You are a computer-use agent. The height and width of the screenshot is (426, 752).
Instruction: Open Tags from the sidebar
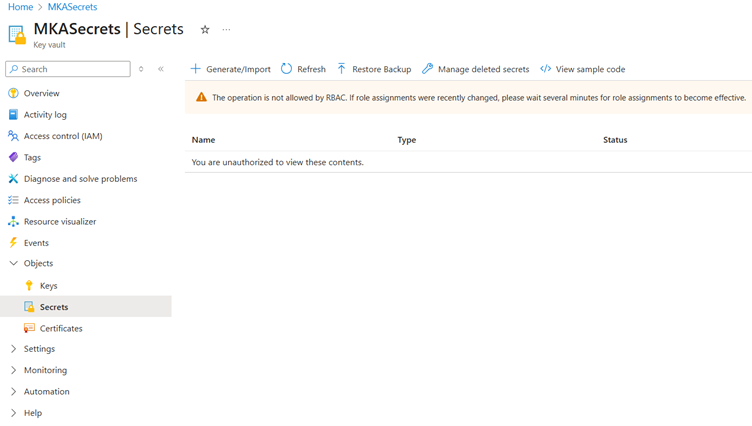click(x=32, y=157)
